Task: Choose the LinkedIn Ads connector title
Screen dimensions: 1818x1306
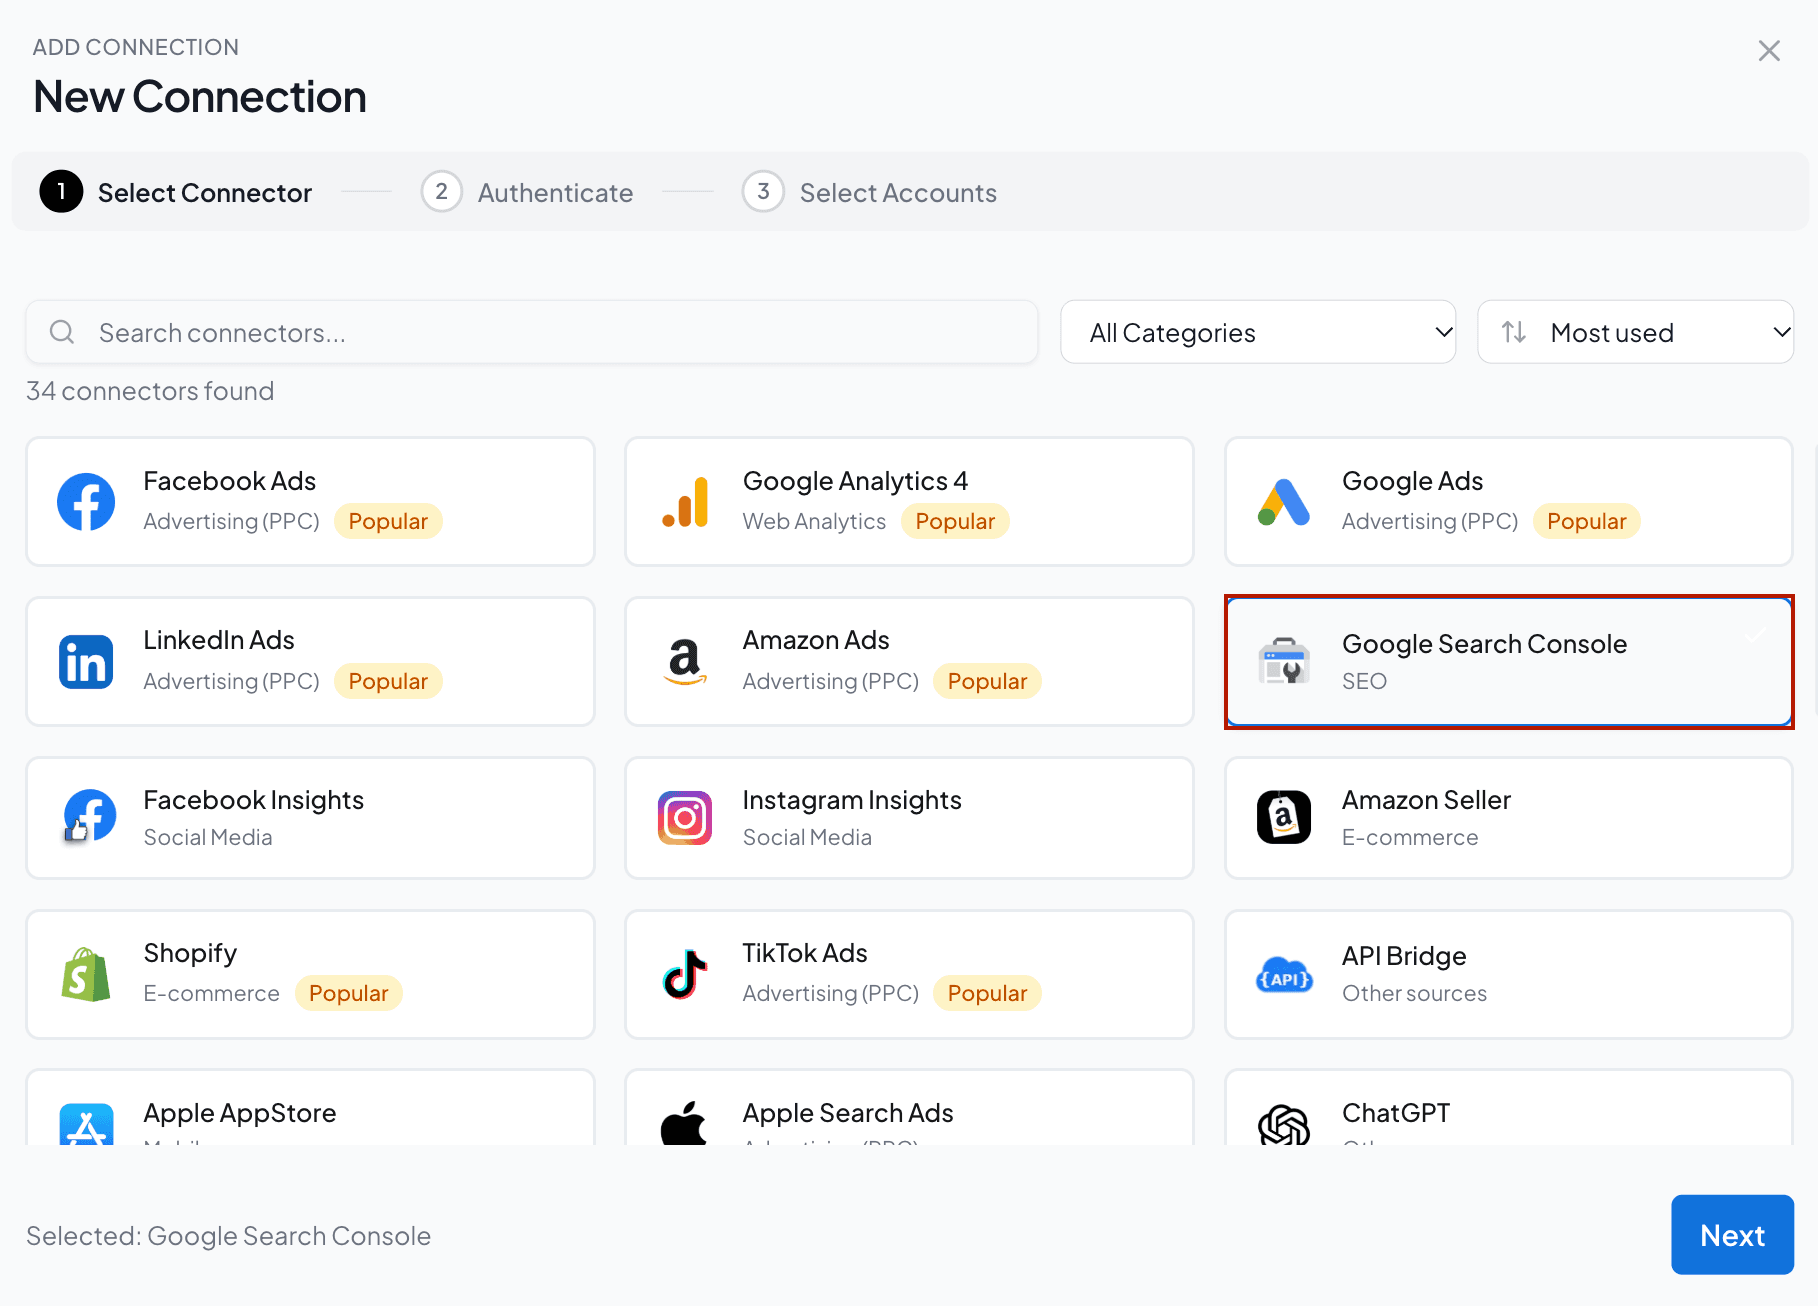Action: point(219,640)
